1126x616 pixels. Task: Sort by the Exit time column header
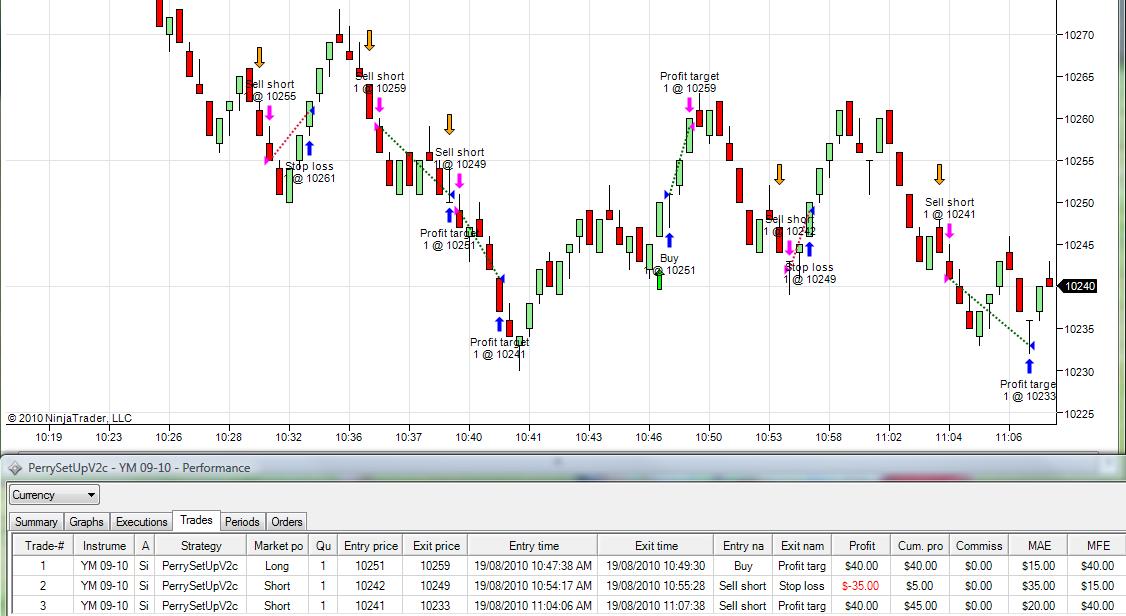pyautogui.click(x=656, y=546)
